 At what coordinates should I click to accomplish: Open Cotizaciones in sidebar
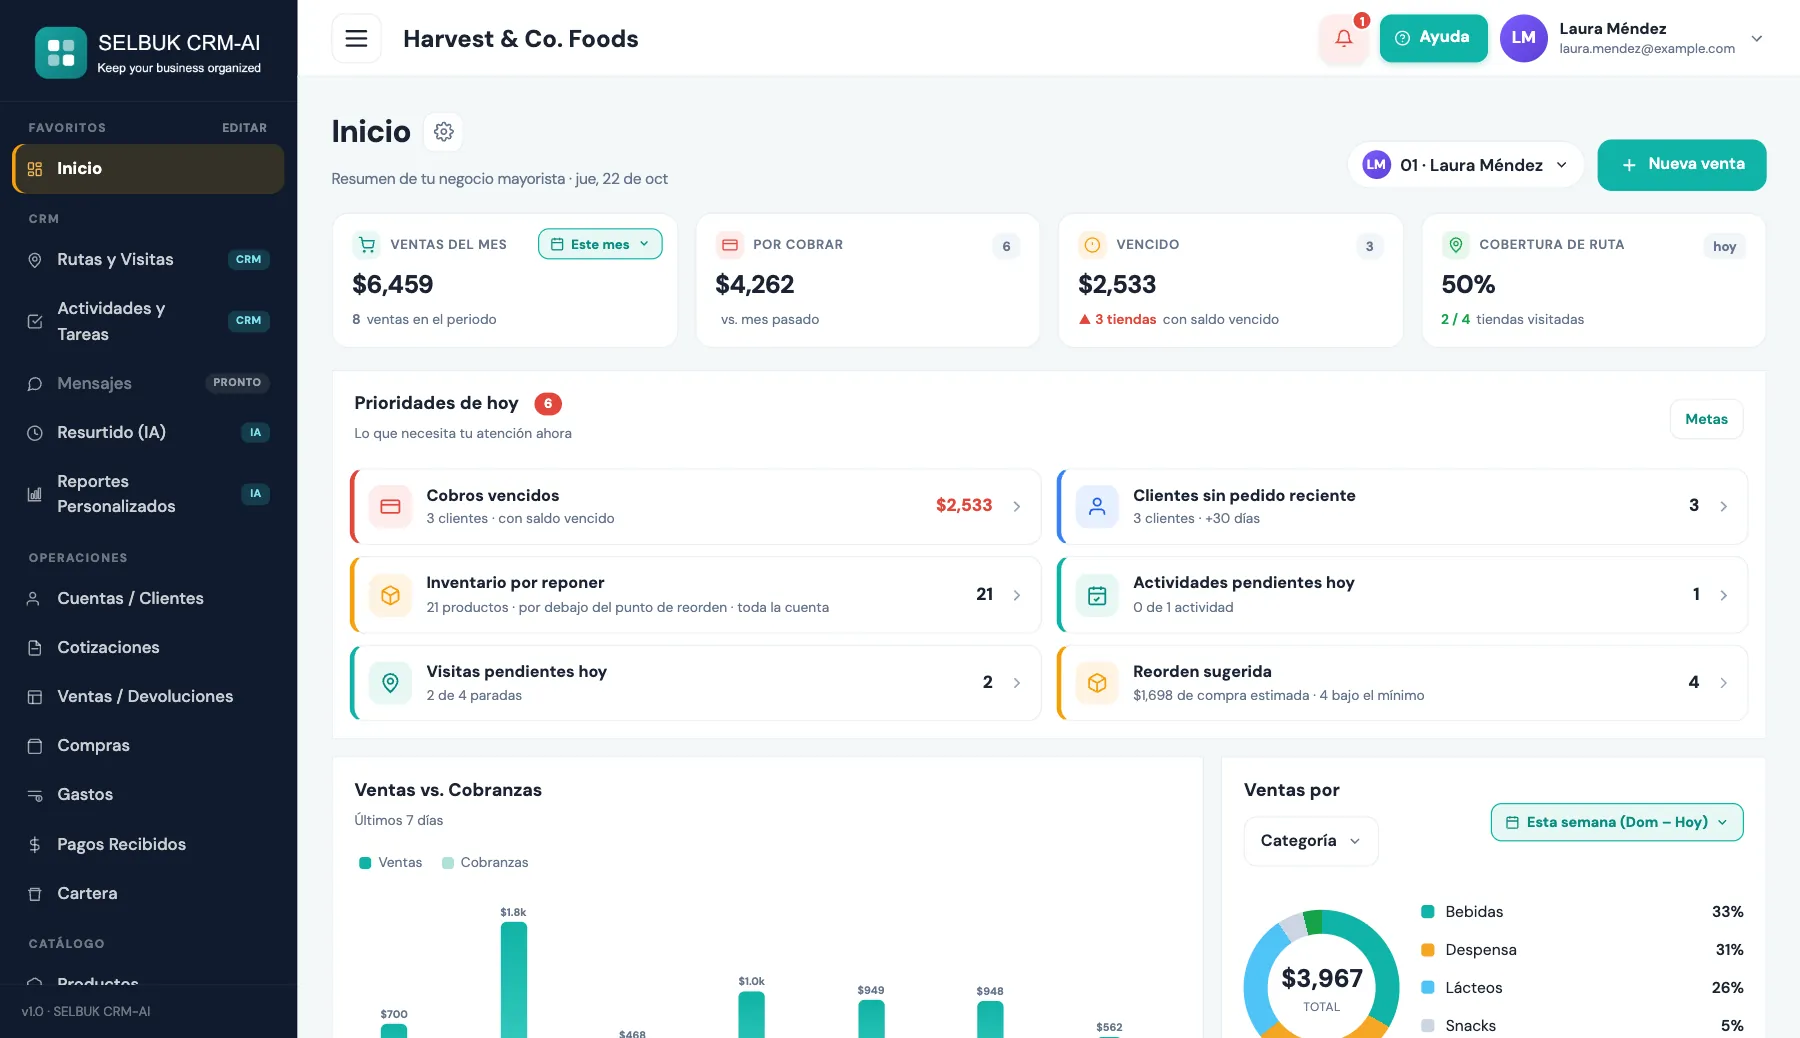148,648
